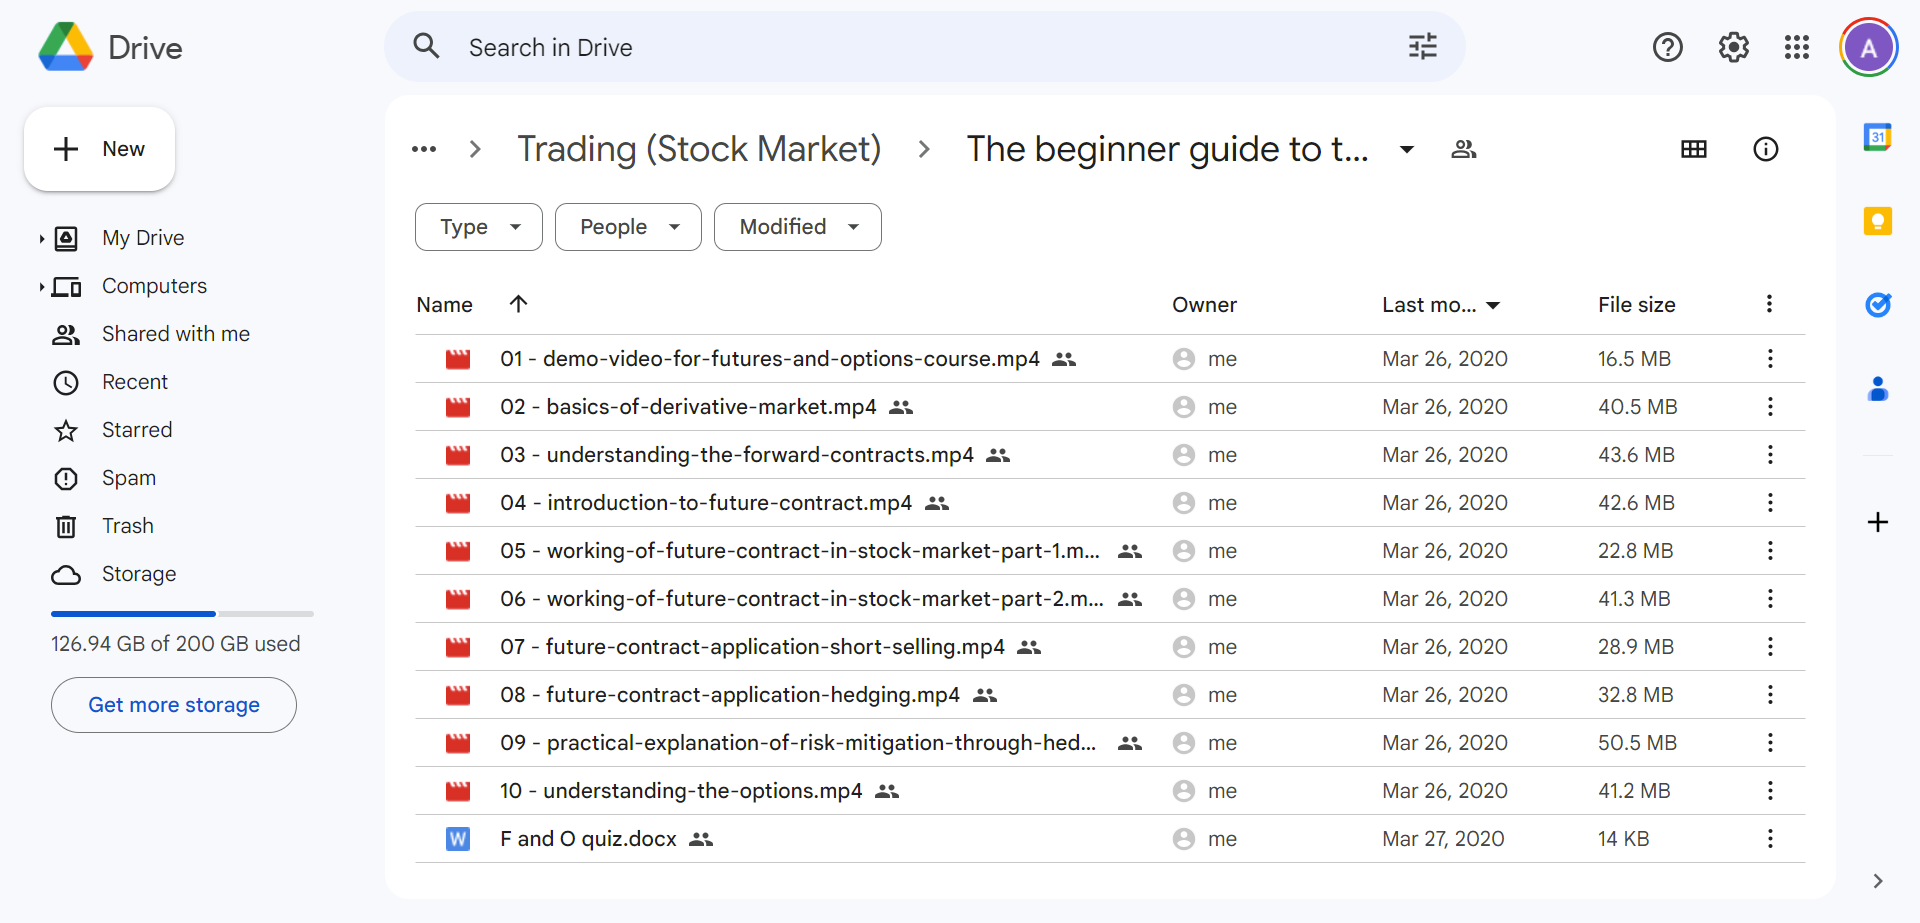The width and height of the screenshot is (1920, 923).
Task: Click the New button
Action: click(x=100, y=149)
